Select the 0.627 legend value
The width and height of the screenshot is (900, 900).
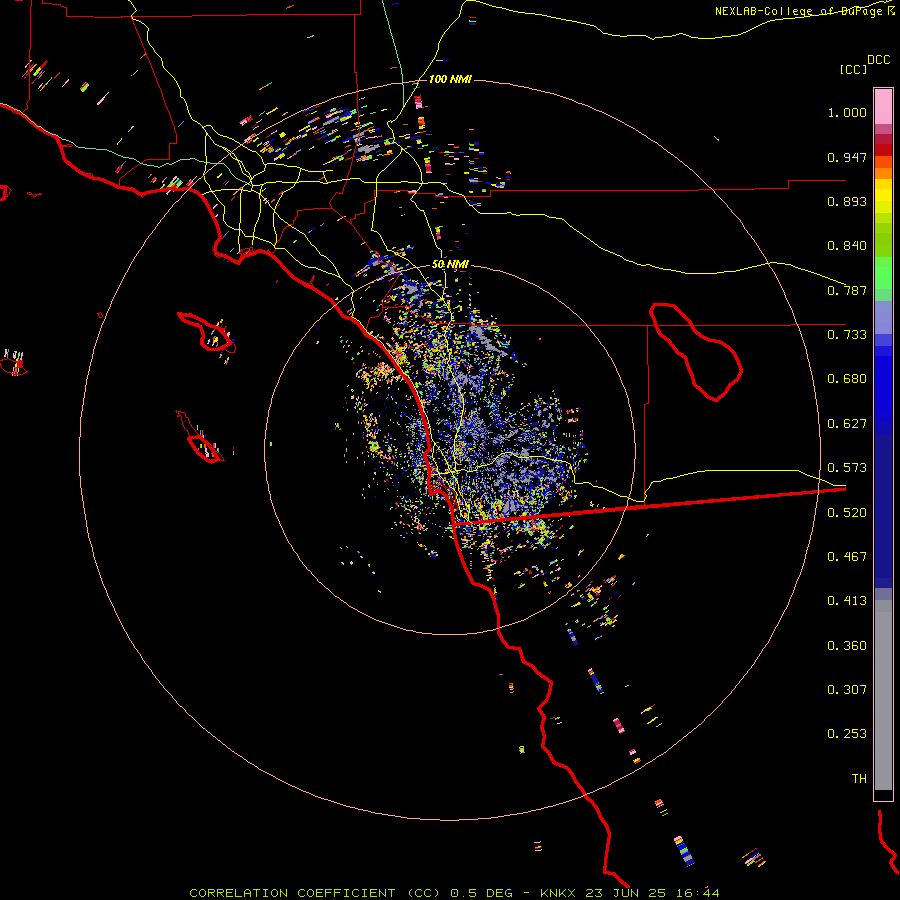click(847, 424)
